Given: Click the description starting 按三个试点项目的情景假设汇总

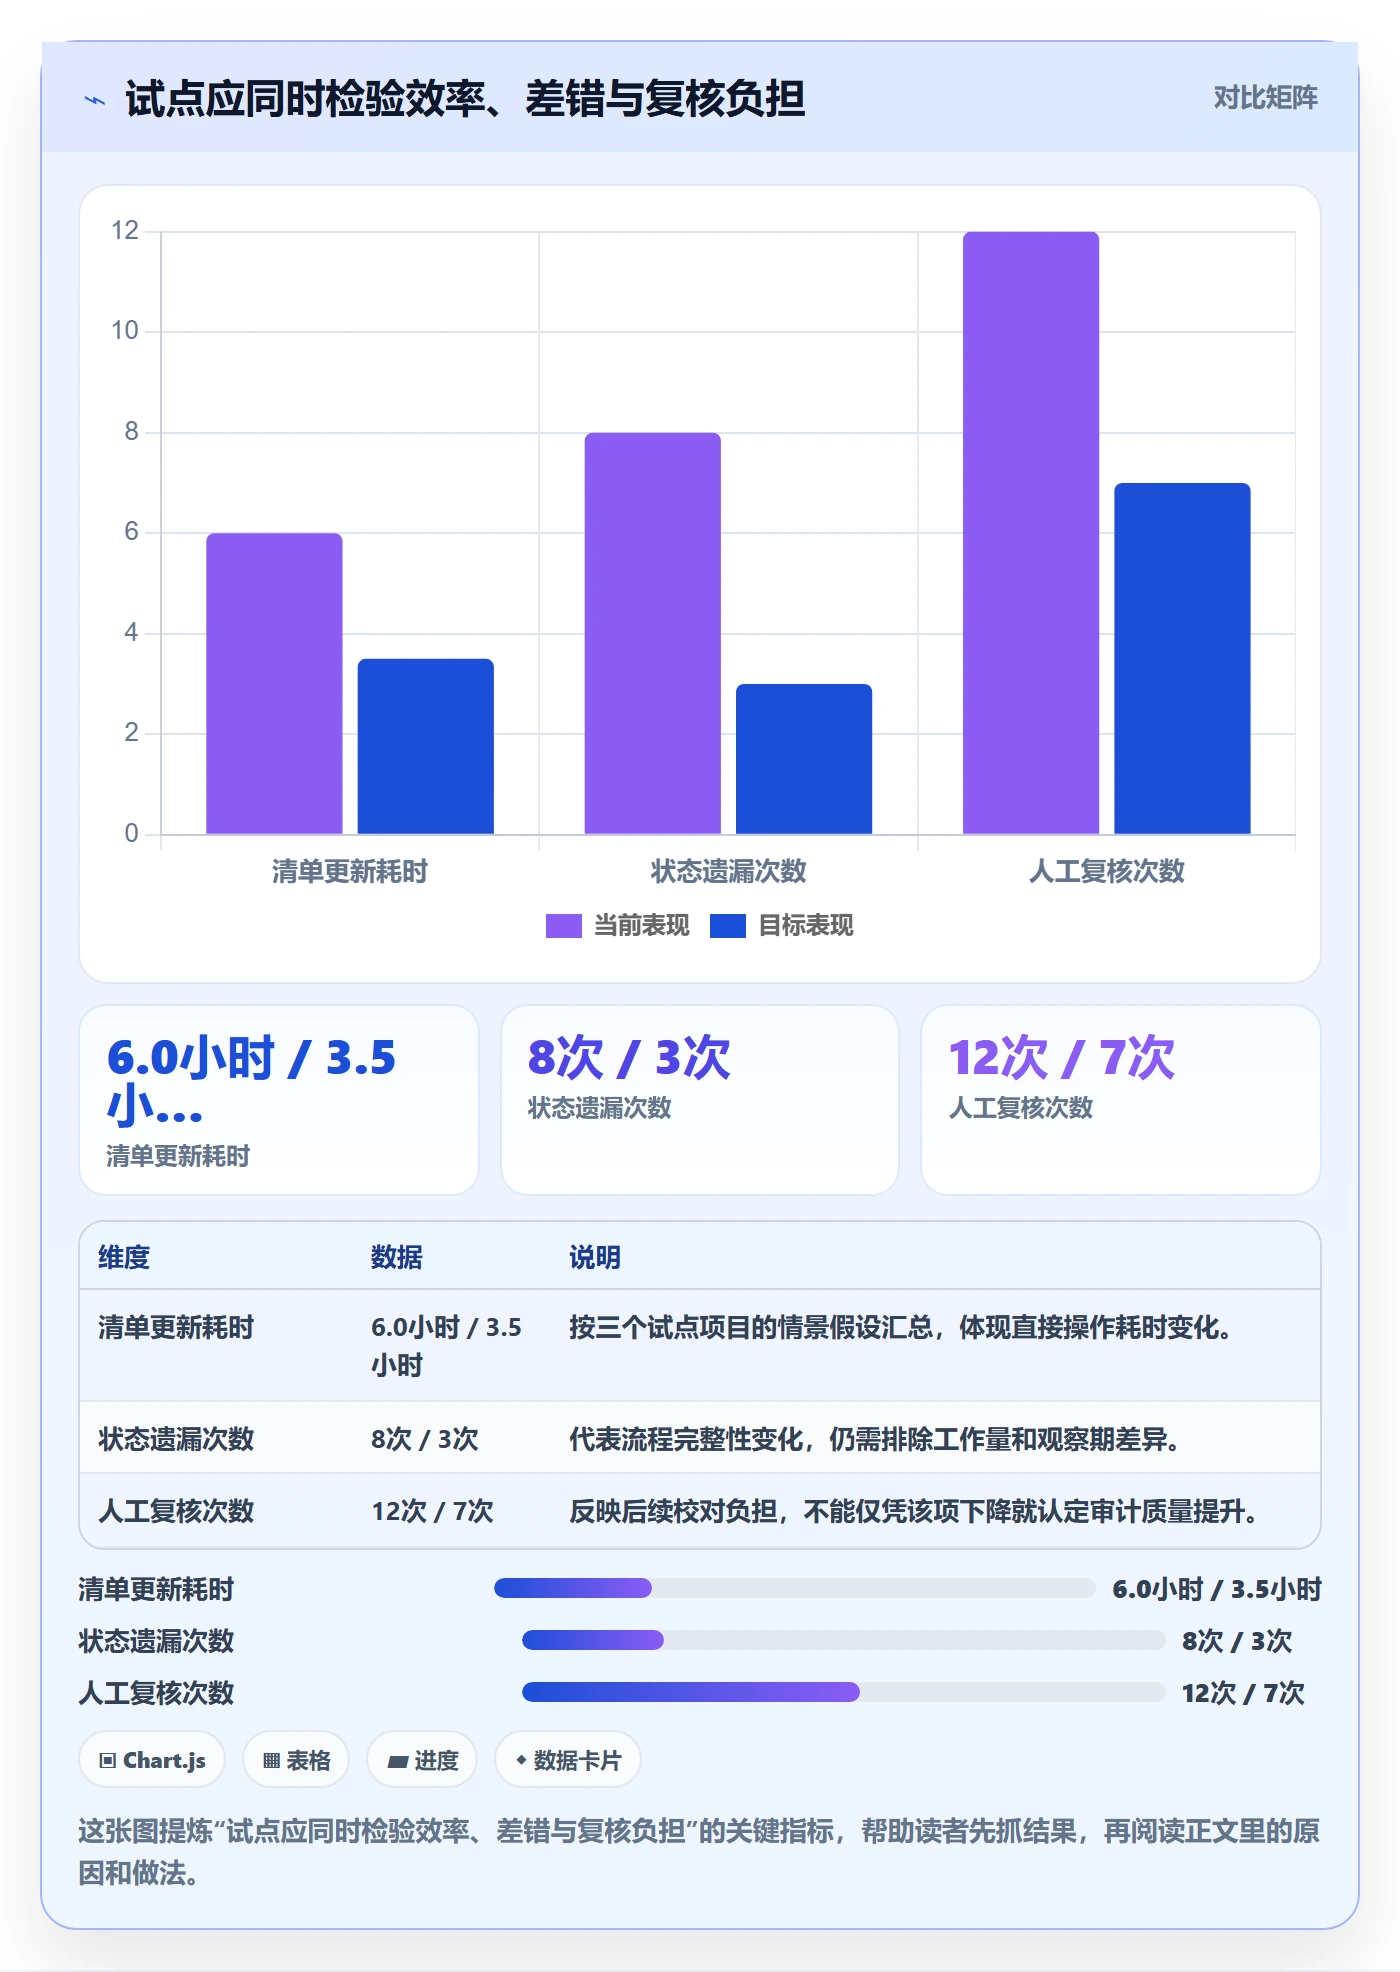Looking at the screenshot, I should [x=900, y=1327].
